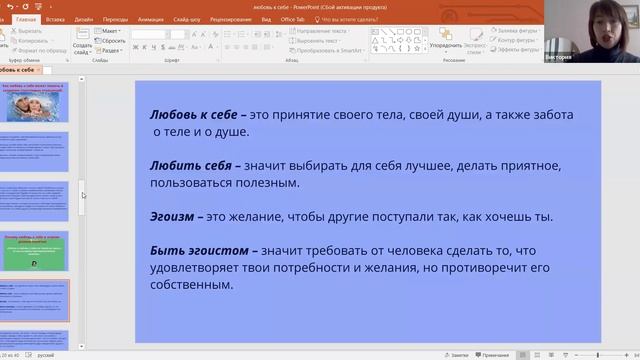Open Макет layout dropdown
The height and width of the screenshot is (360, 640).
coord(107,31)
